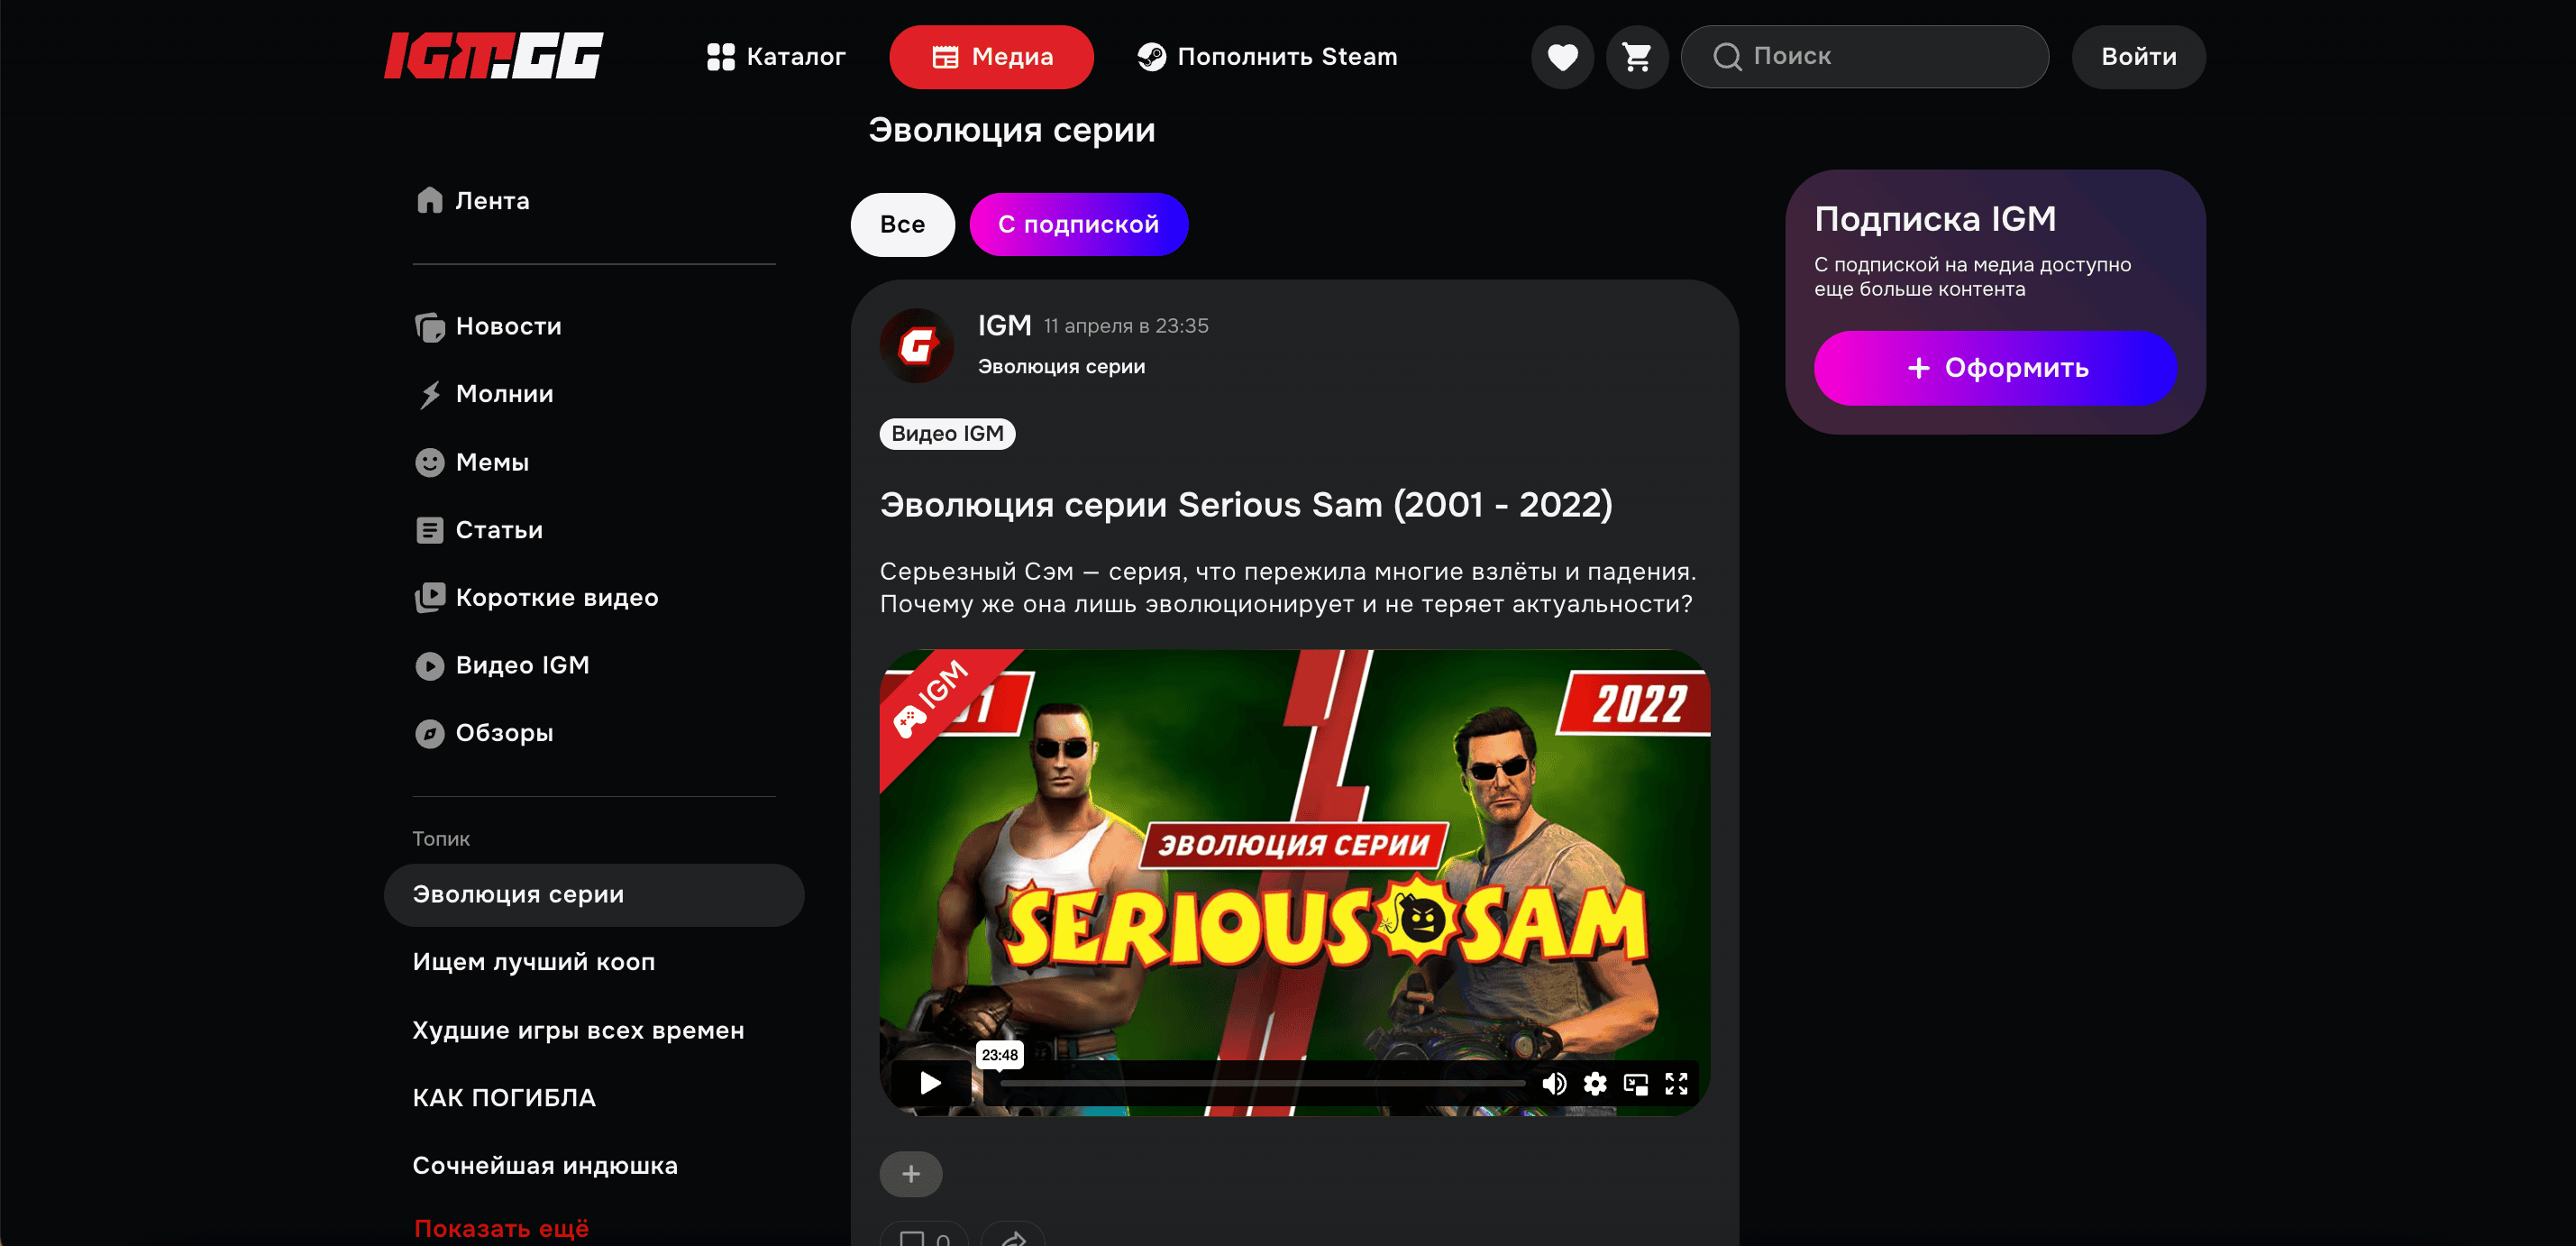2576x1246 pixels.
Task: Click the Видео IGM play icon
Action: [430, 666]
